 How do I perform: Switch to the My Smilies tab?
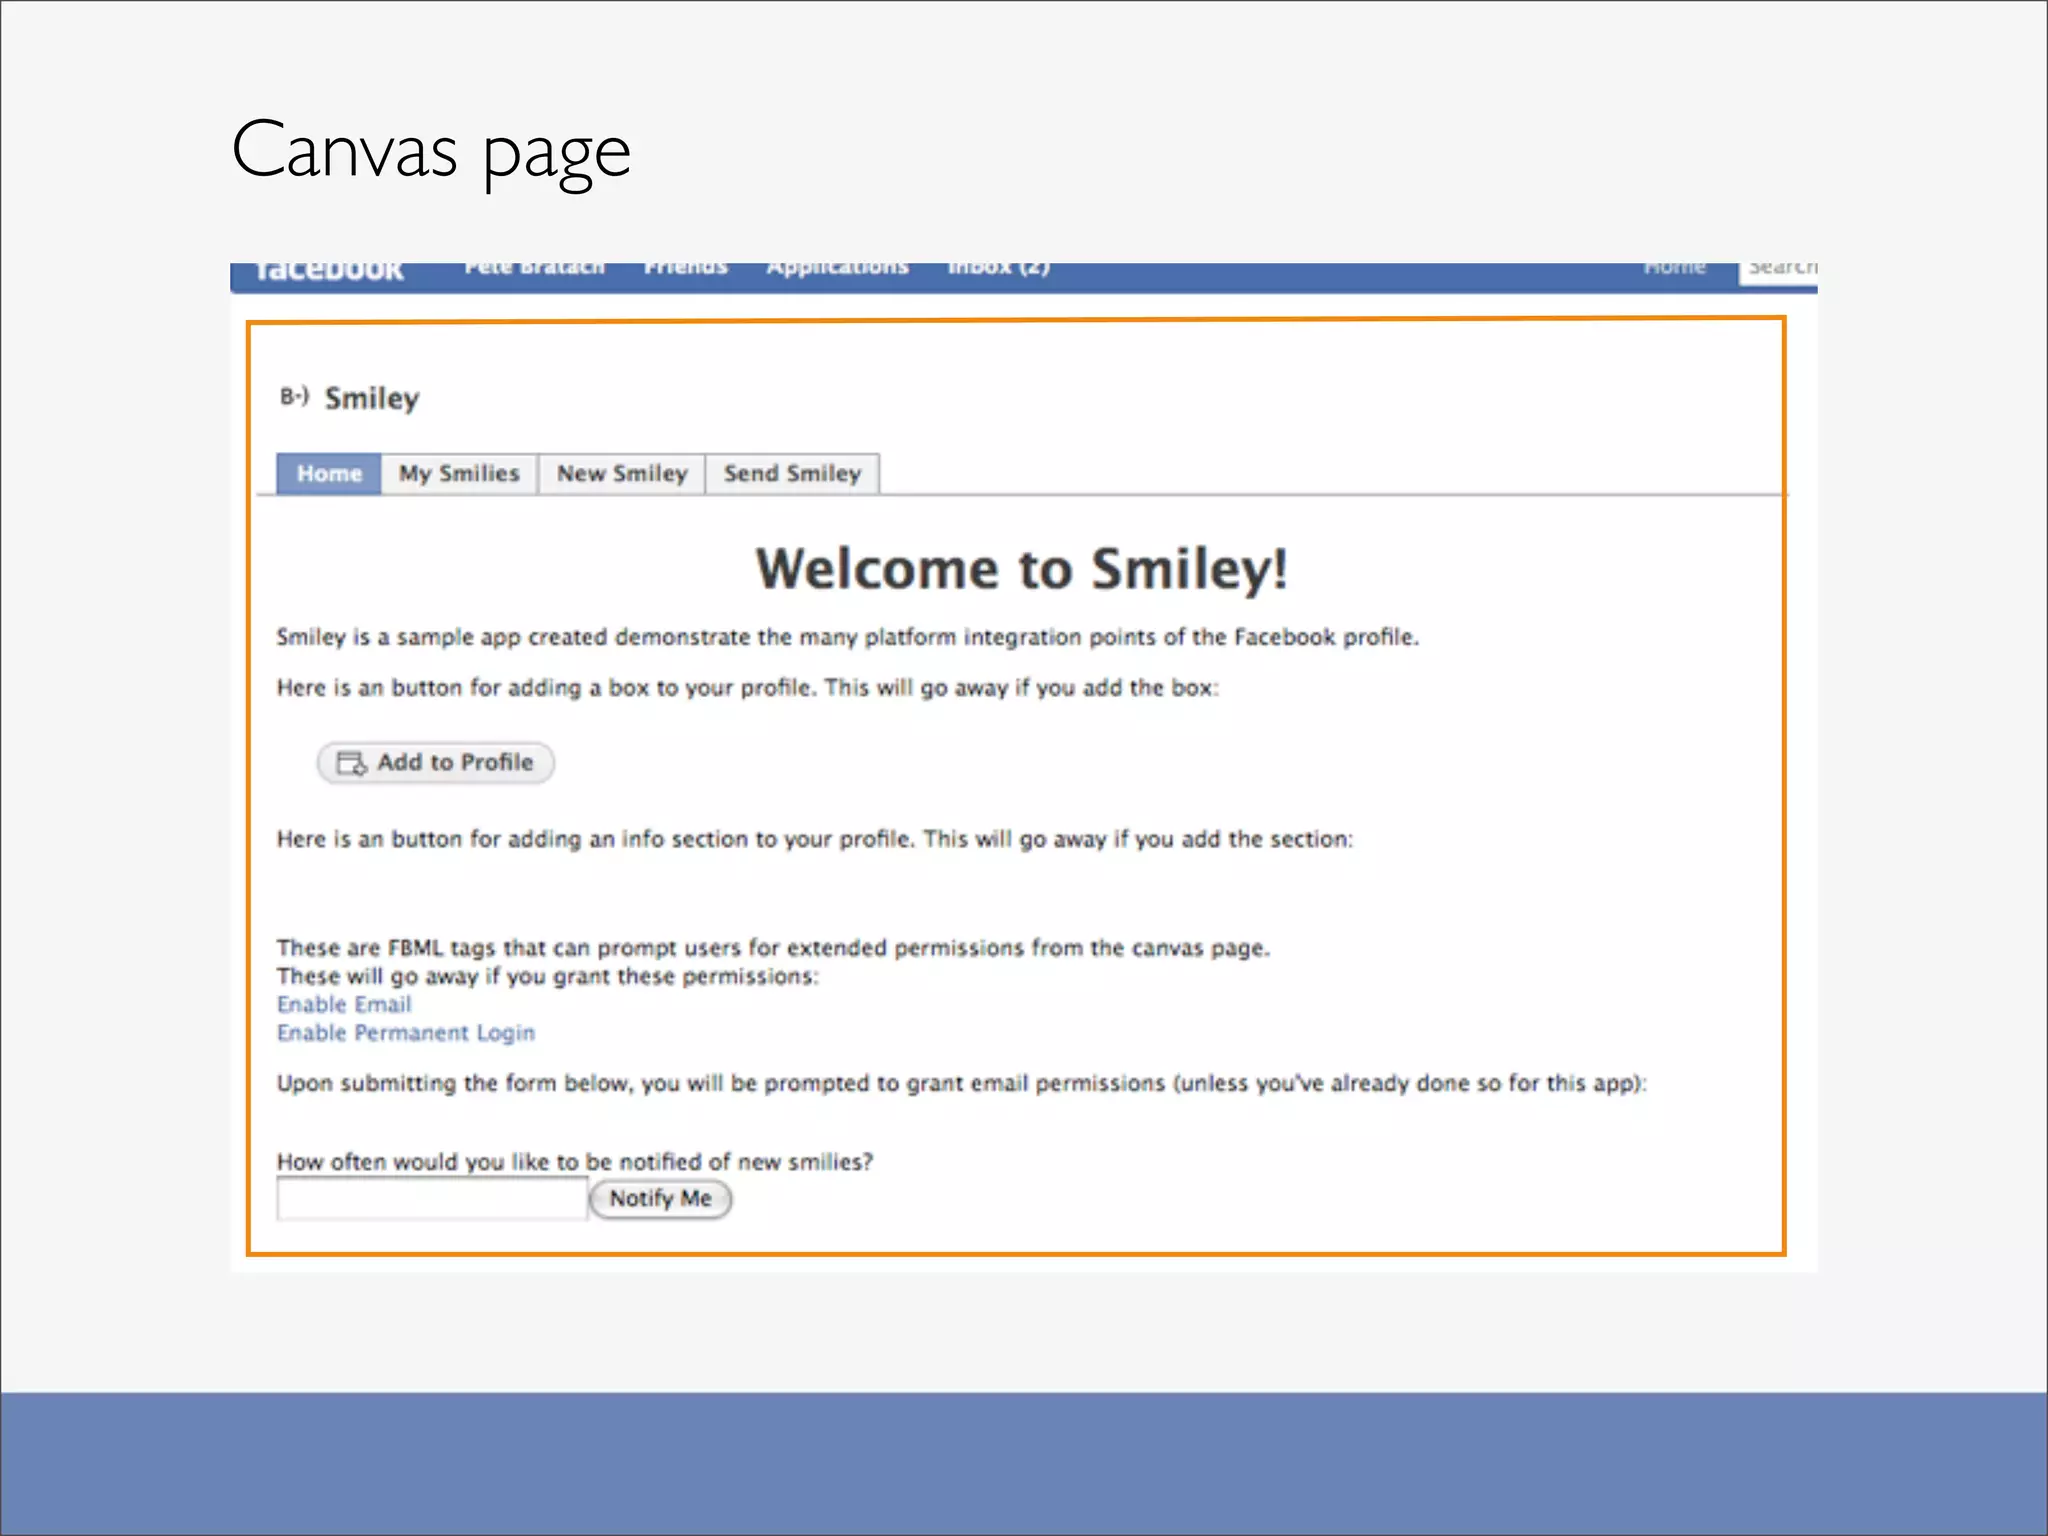(459, 474)
